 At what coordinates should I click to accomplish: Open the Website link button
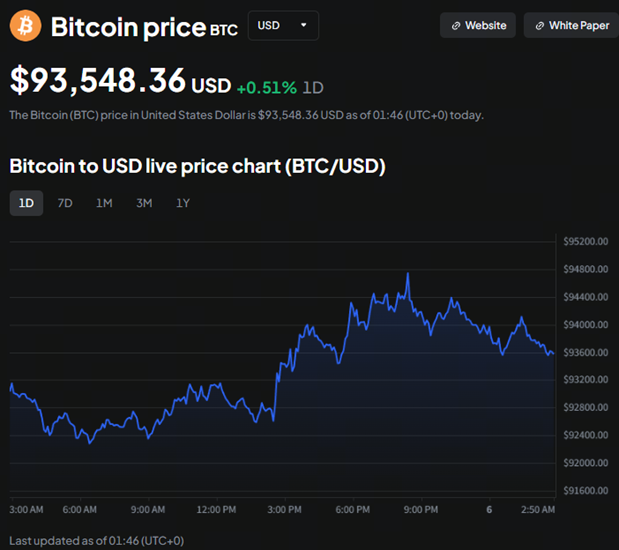[478, 26]
